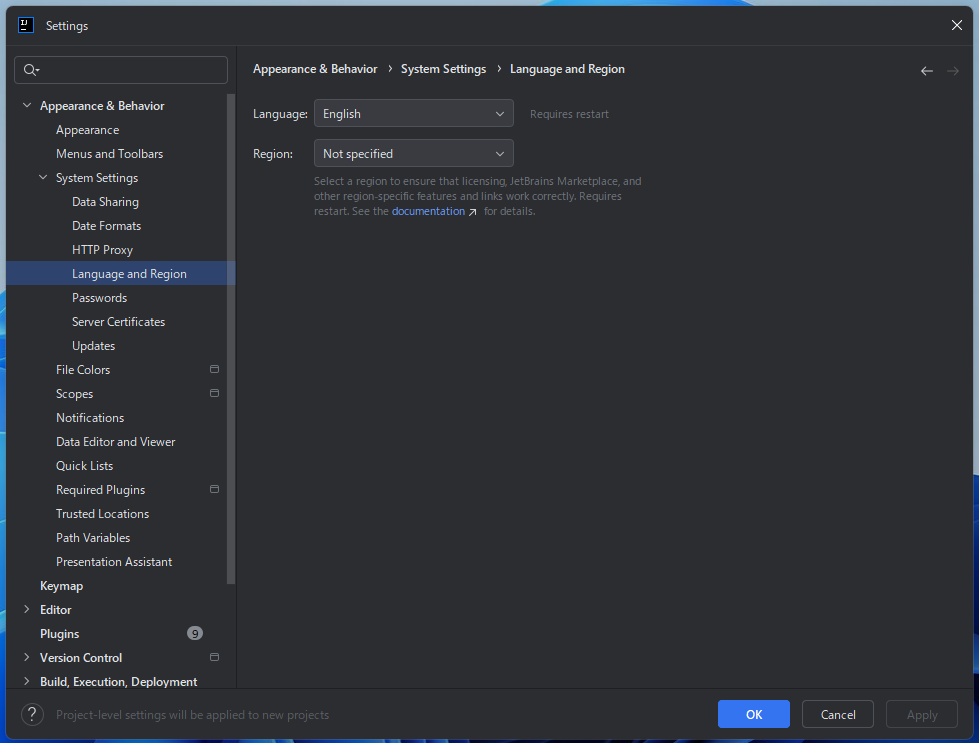Image resolution: width=979 pixels, height=743 pixels.
Task: Click the project-level icon beside Scopes
Action: (x=214, y=394)
